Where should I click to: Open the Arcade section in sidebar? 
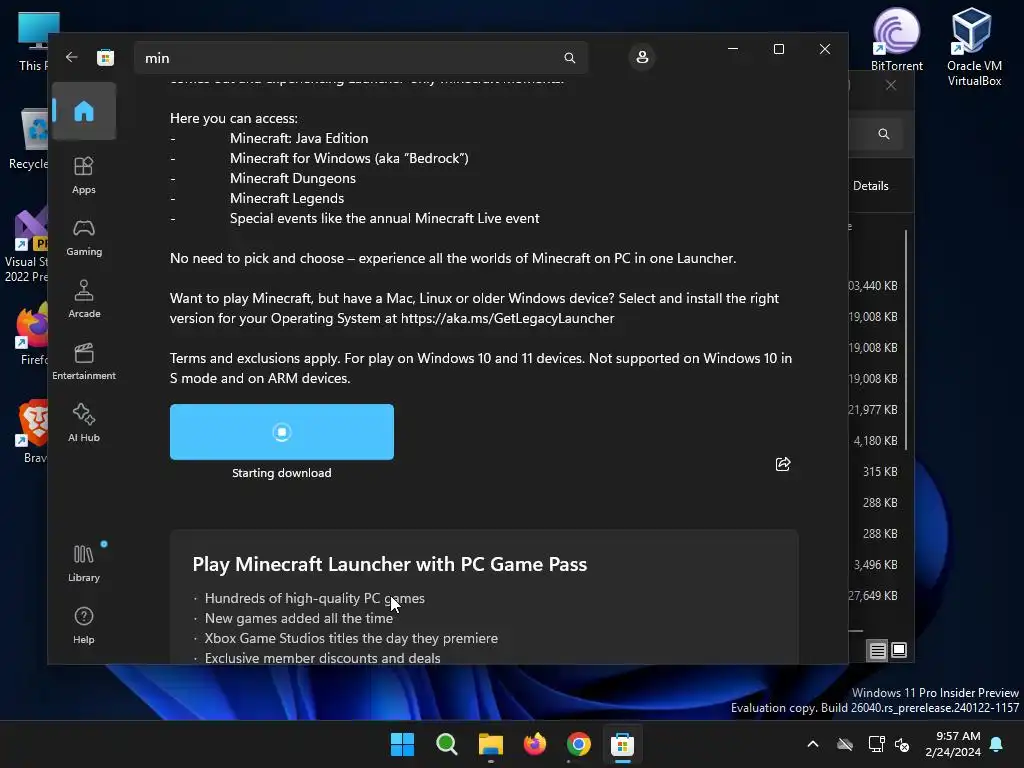(84, 300)
